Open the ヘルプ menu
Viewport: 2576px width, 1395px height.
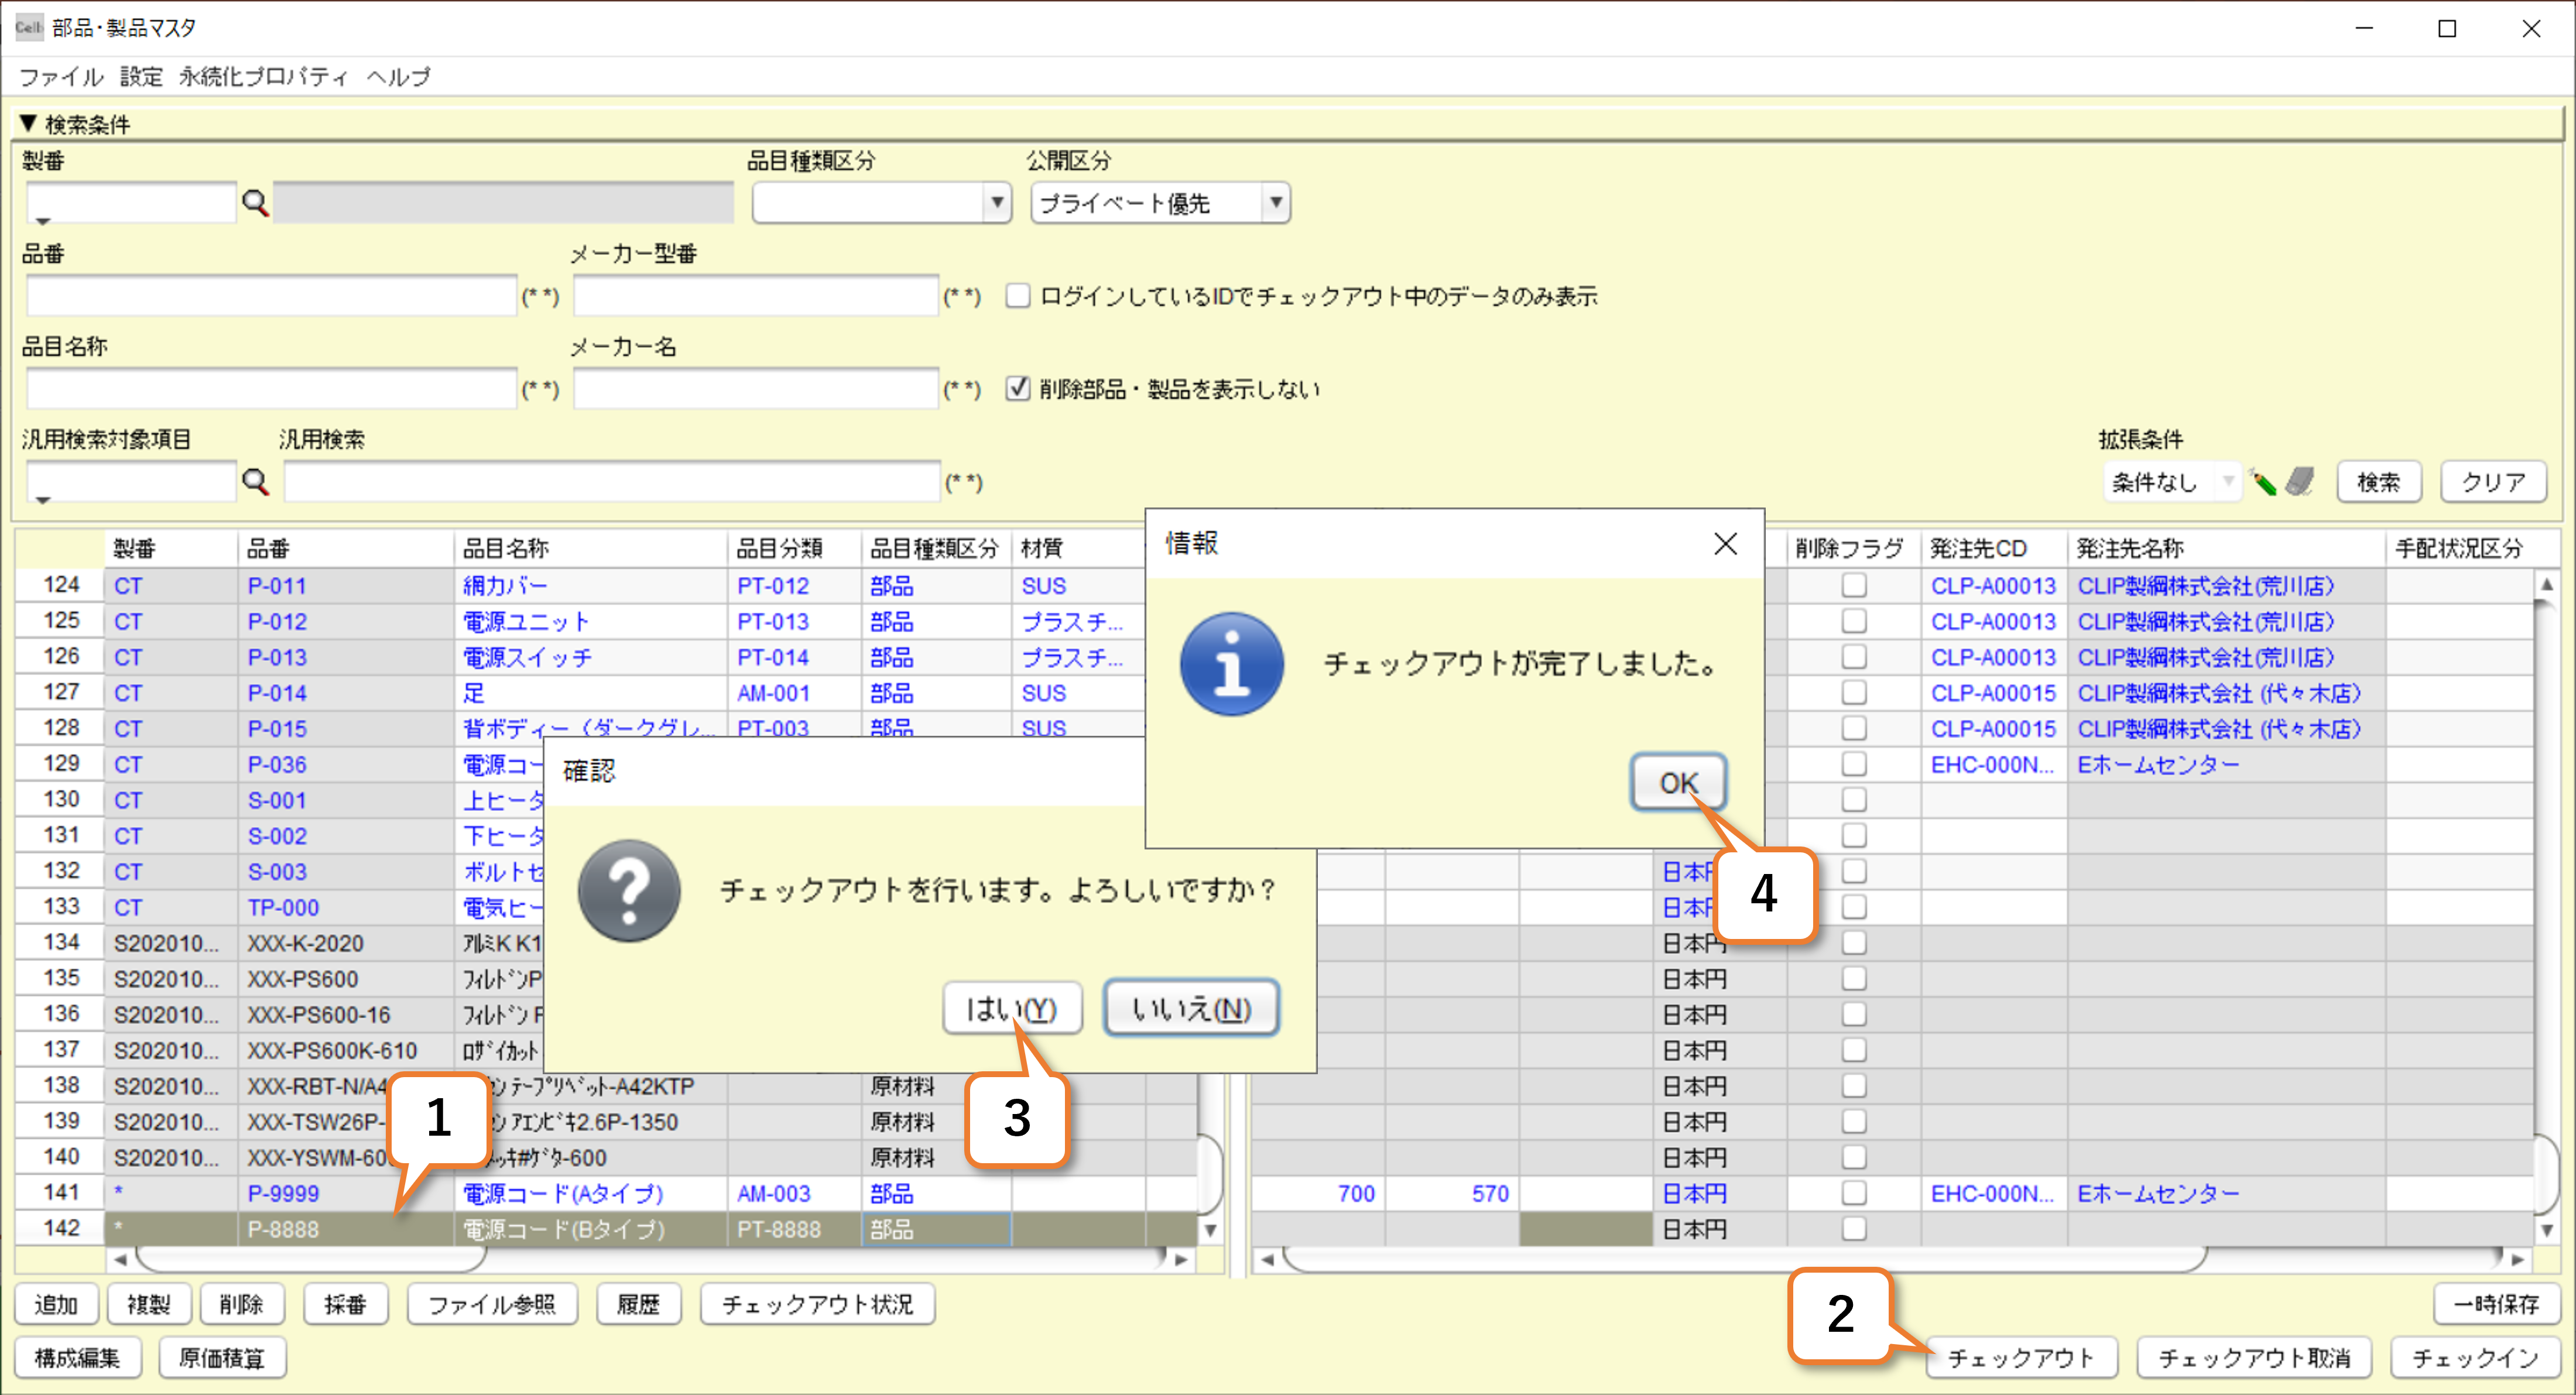pos(398,77)
